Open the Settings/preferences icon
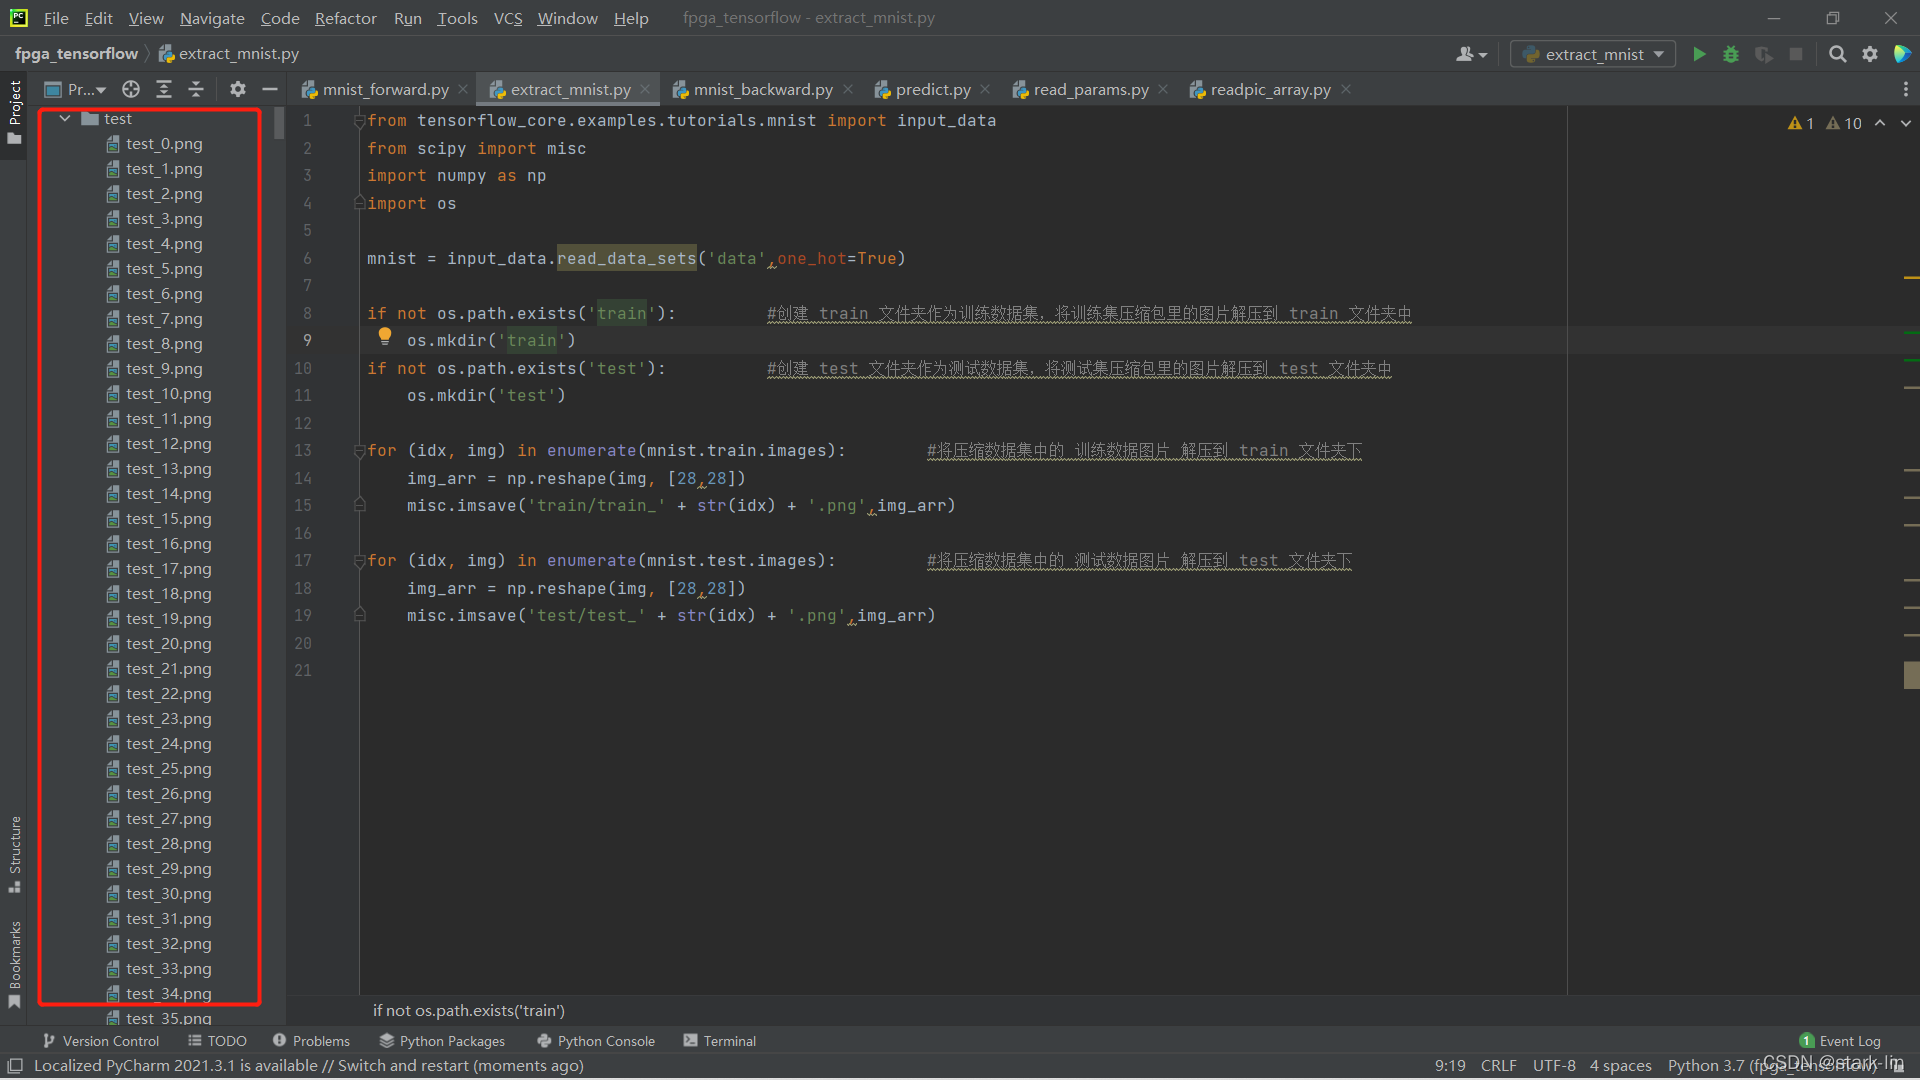Viewport: 1920px width, 1080px height. click(1870, 54)
